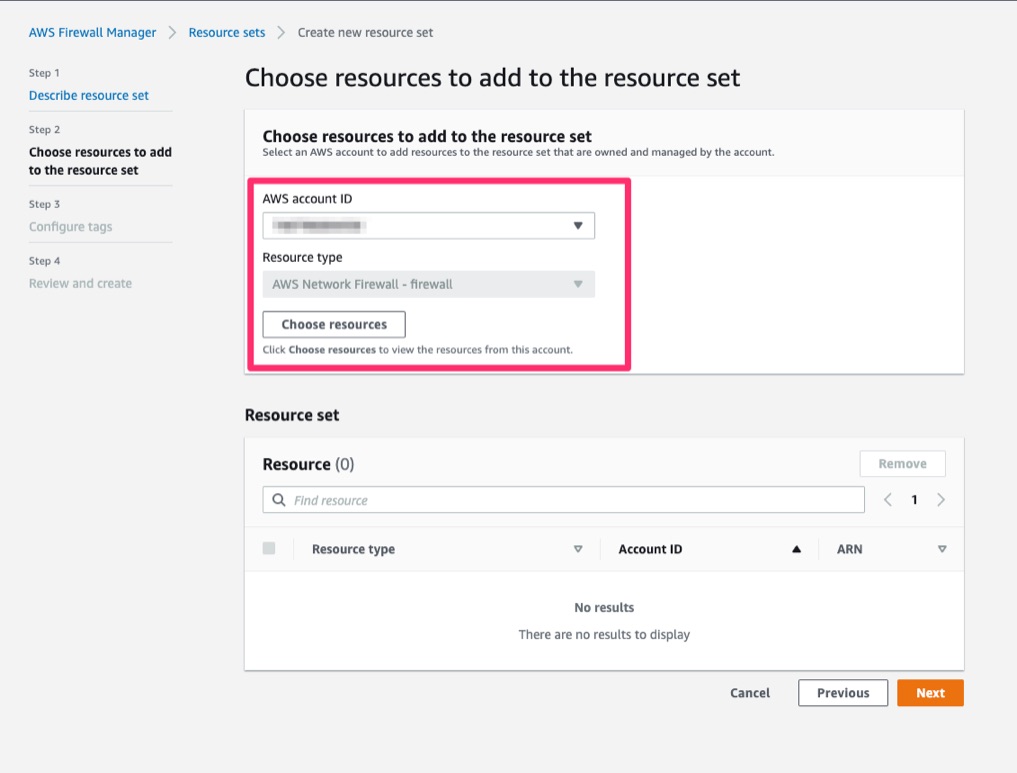Click the Account ID ascending sort icon

click(796, 549)
